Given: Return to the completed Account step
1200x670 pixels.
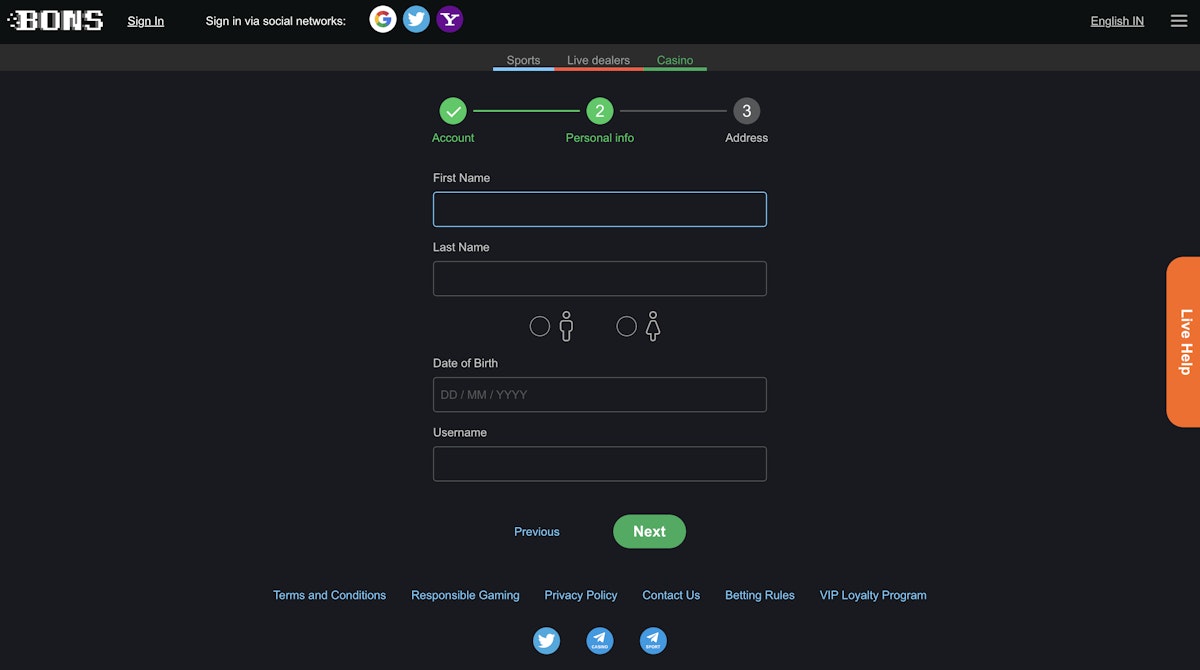Looking at the screenshot, I should (x=453, y=111).
